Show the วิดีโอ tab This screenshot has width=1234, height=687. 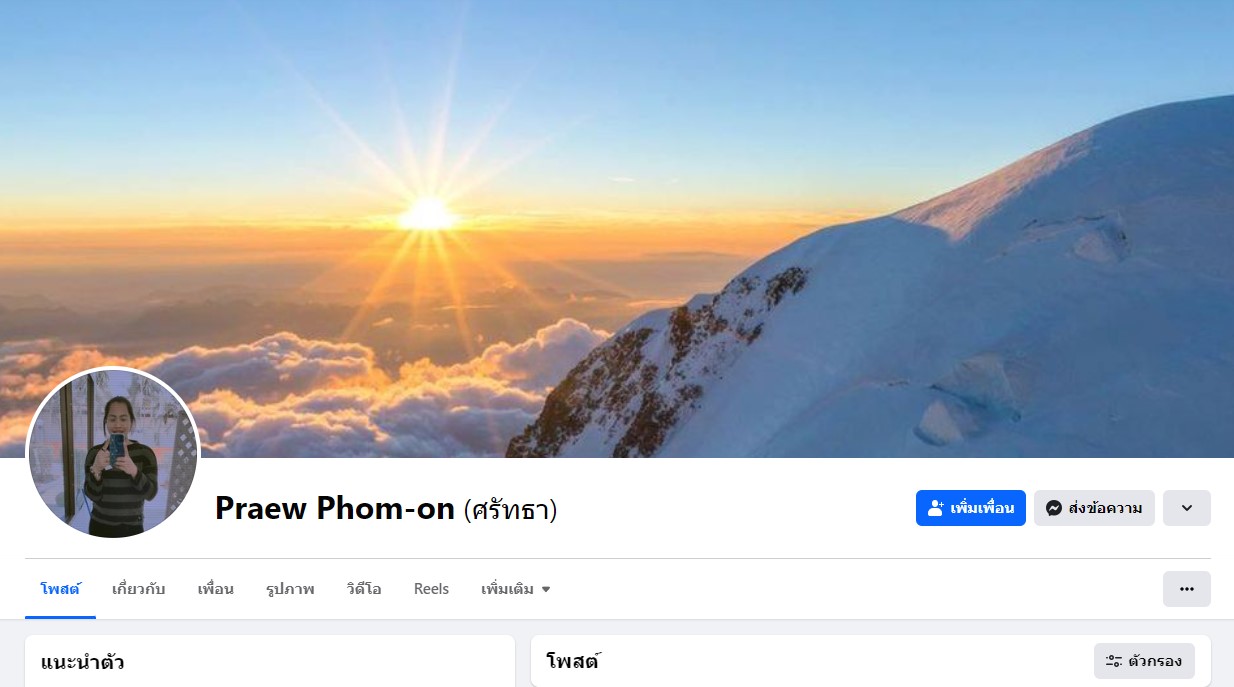(364, 589)
